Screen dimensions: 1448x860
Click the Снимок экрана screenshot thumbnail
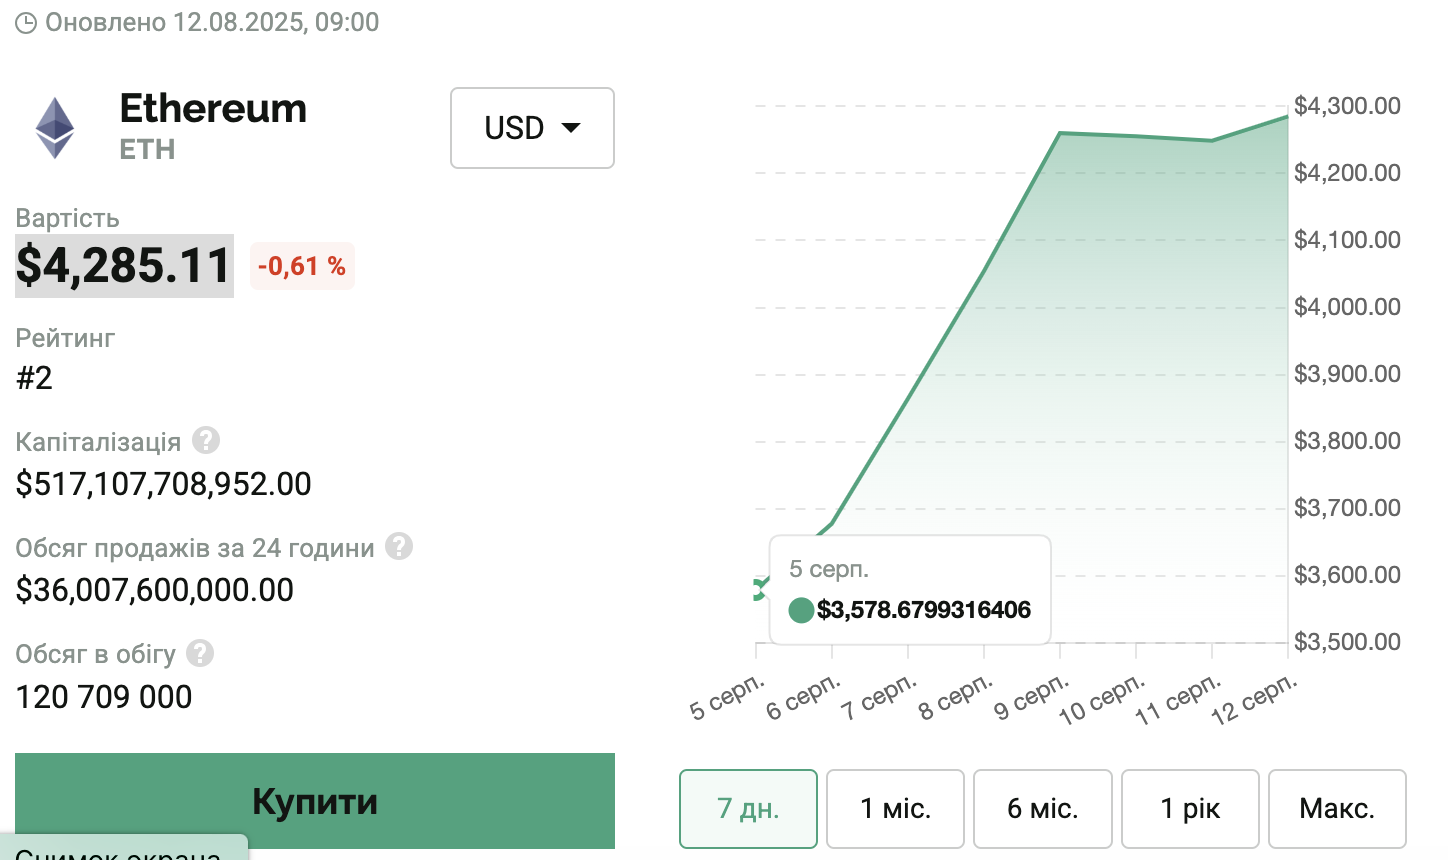click(120, 850)
